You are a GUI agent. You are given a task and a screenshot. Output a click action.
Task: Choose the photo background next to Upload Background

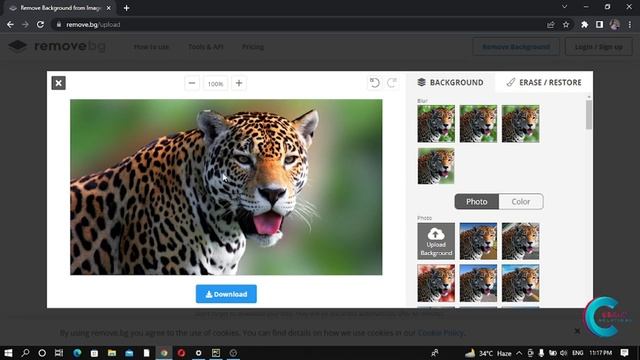pyautogui.click(x=478, y=241)
